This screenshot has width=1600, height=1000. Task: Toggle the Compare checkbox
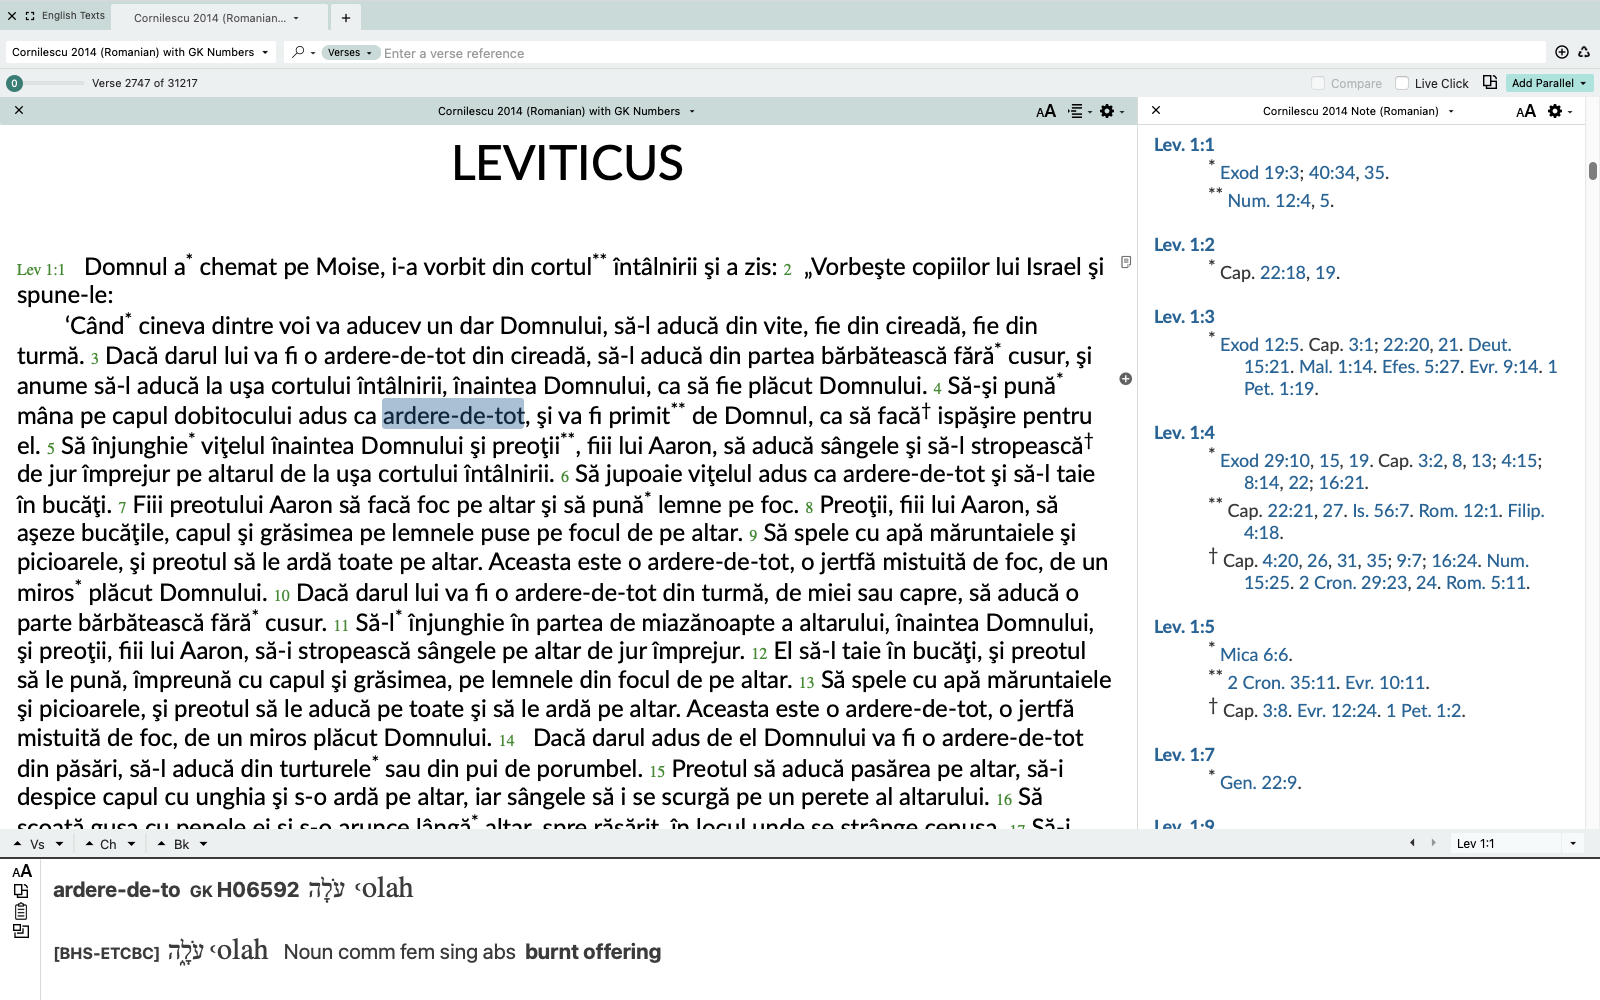click(x=1318, y=83)
